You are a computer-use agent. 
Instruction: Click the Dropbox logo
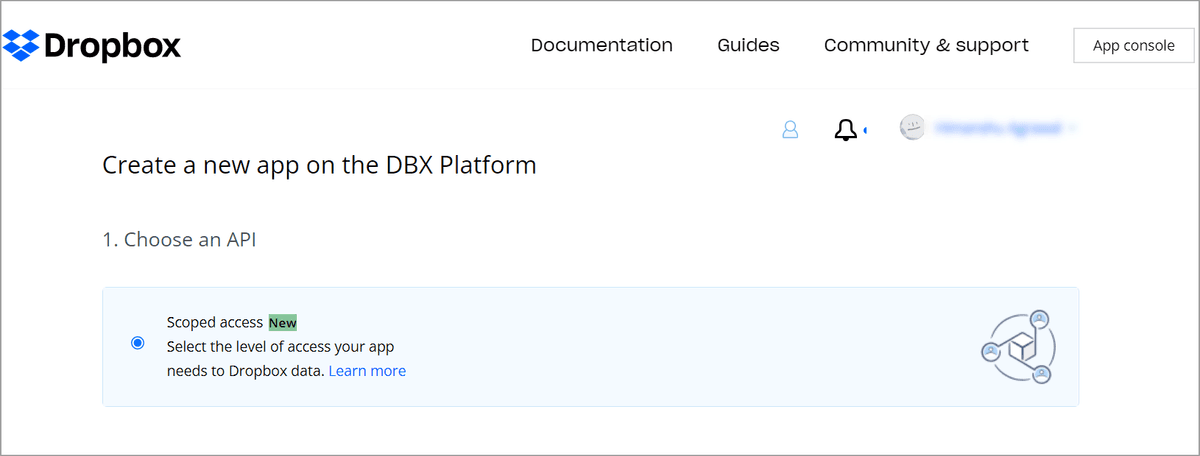pos(92,45)
